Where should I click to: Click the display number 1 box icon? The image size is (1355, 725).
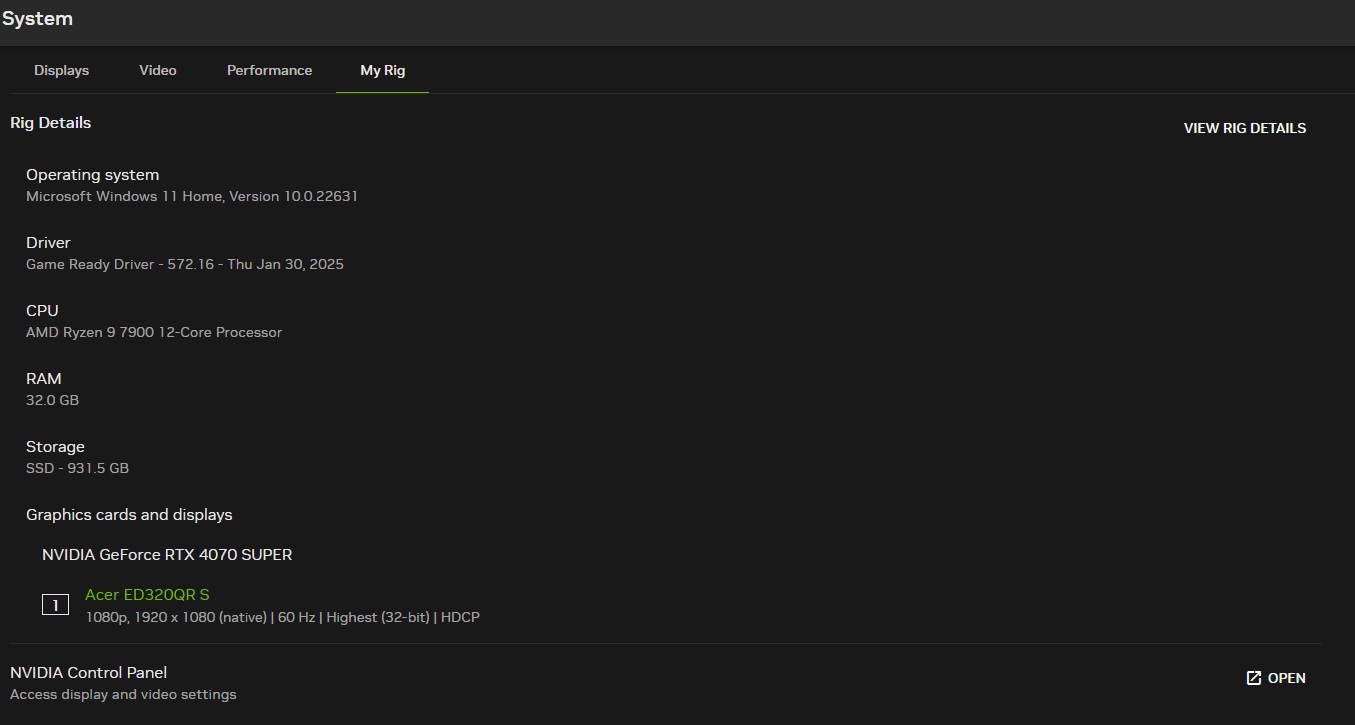(55, 605)
